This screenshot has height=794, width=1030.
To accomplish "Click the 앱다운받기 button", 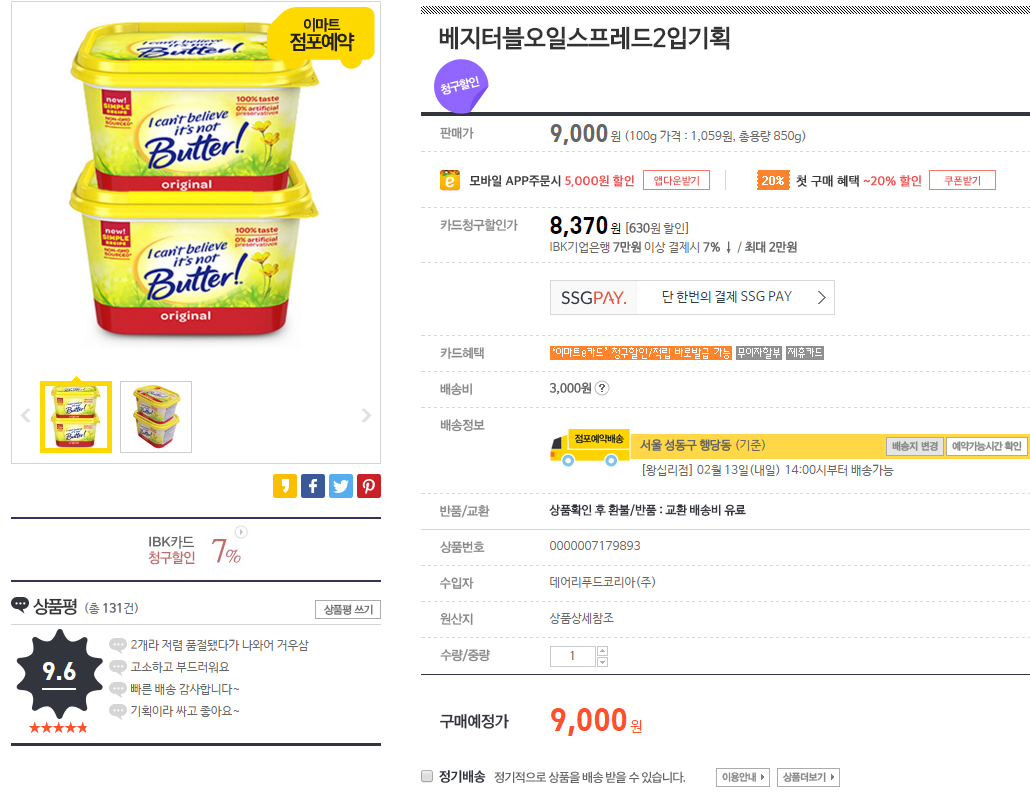I will click(x=676, y=180).
